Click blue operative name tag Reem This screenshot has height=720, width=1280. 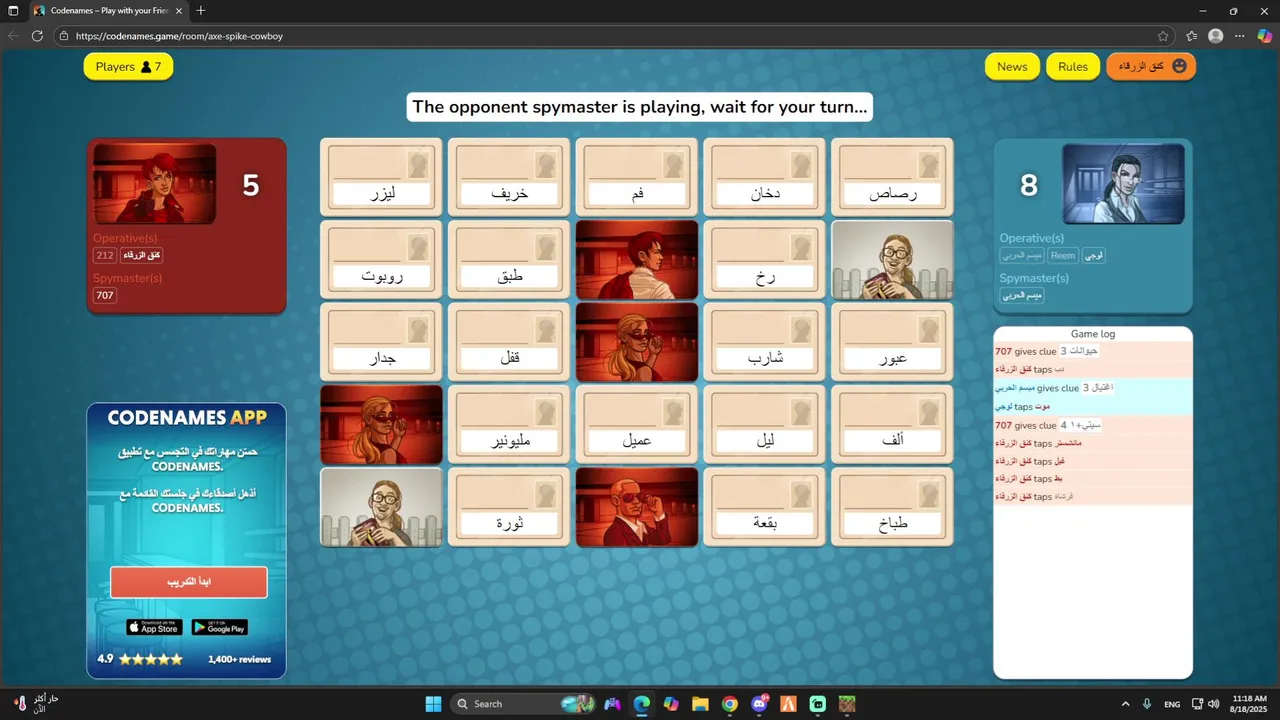(1063, 256)
